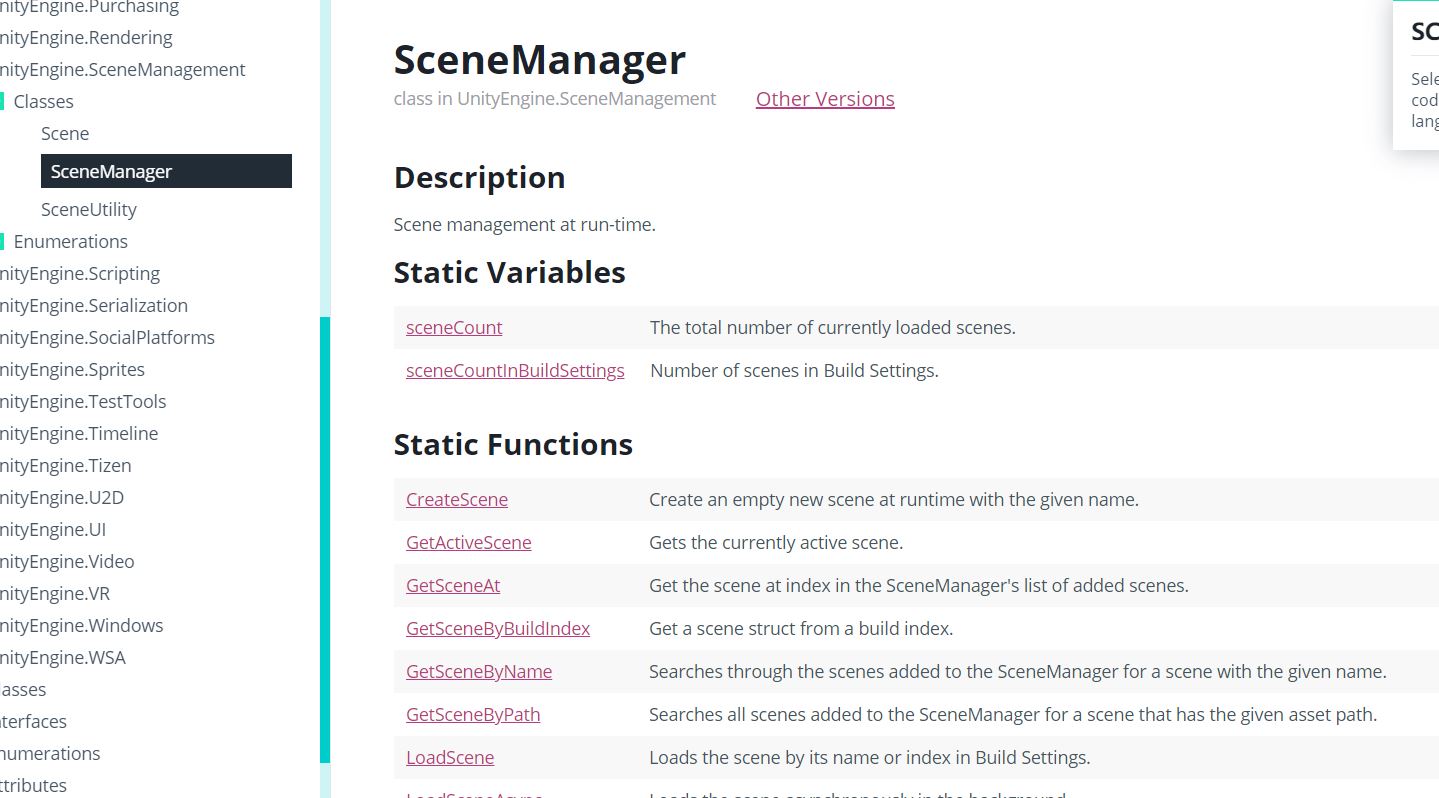
Task: Open the GetSceneByName function link
Action: pyautogui.click(x=479, y=672)
